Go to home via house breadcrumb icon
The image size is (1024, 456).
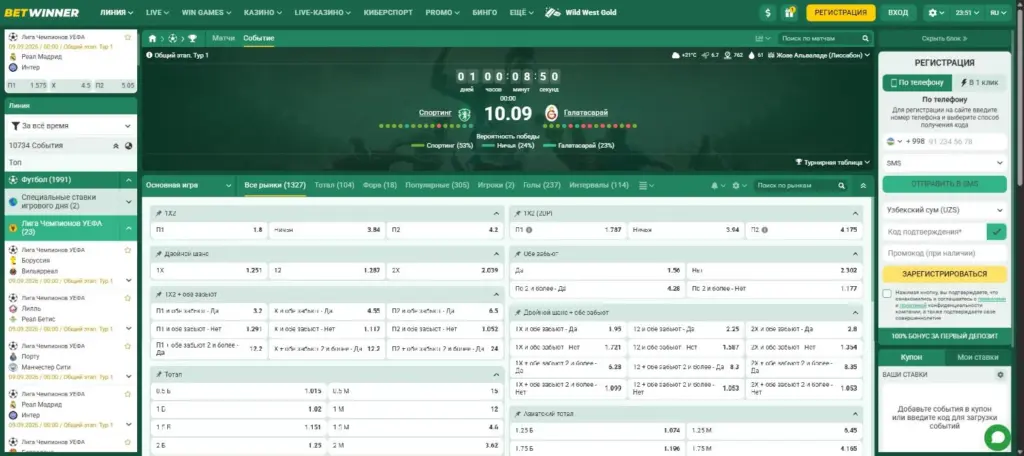(x=152, y=39)
